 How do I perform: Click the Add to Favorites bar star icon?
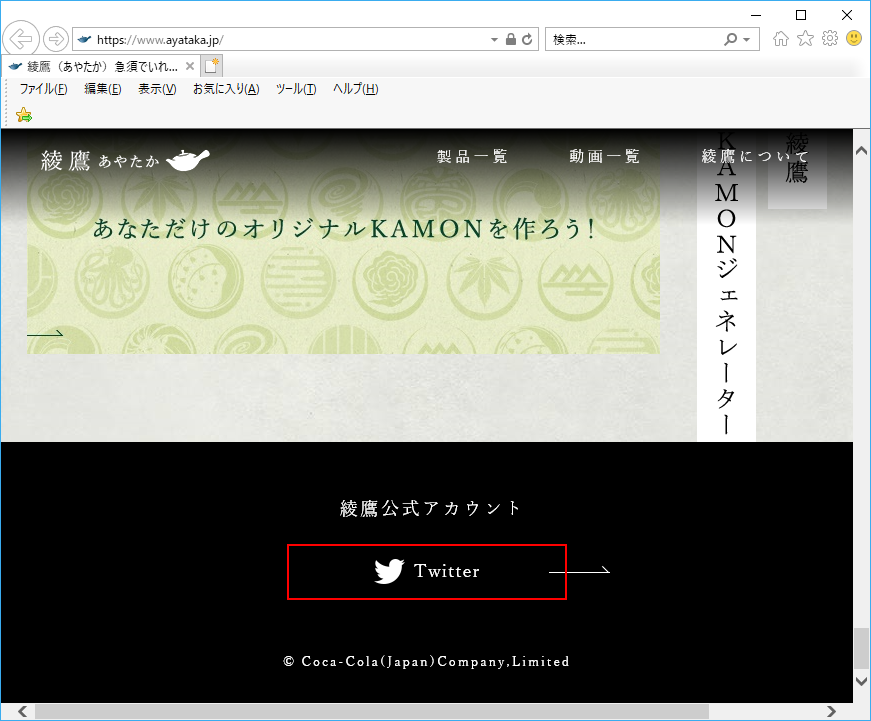pyautogui.click(x=24, y=115)
